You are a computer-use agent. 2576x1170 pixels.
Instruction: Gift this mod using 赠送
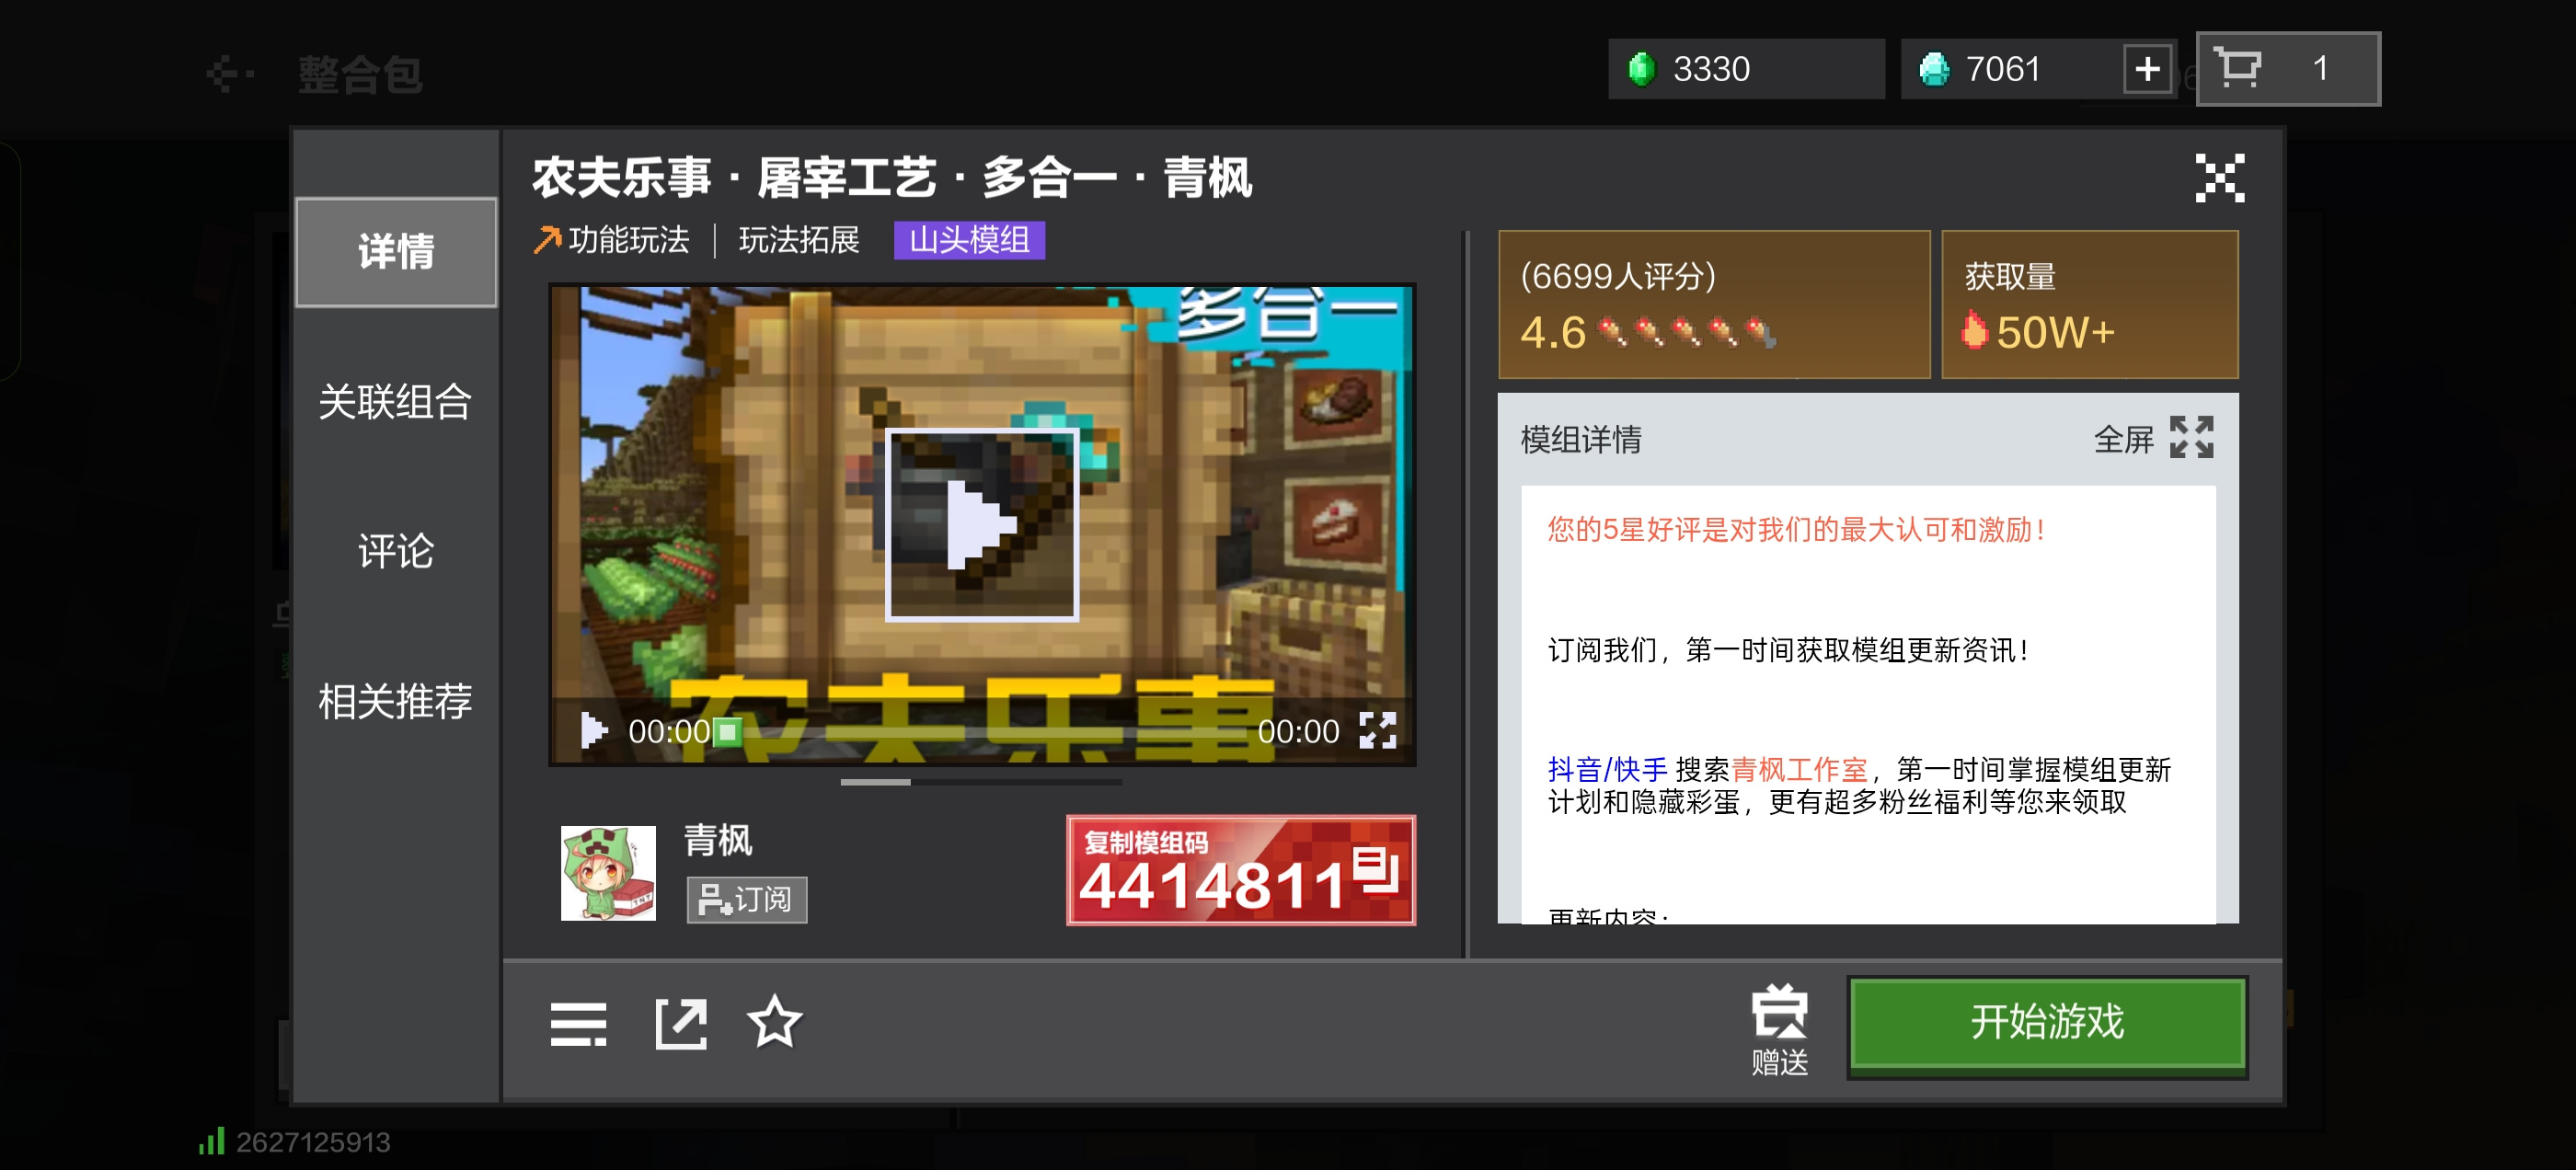pyautogui.click(x=1779, y=1030)
